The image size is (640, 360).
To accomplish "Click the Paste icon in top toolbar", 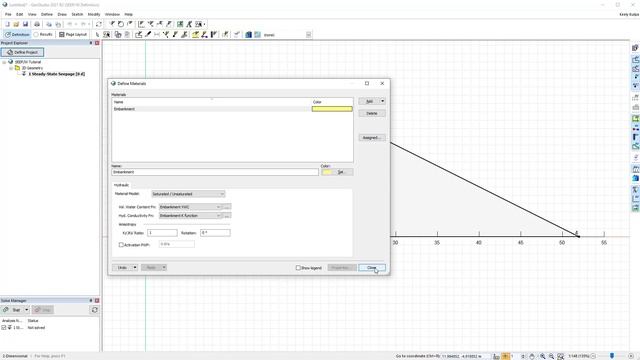I will (x=58, y=24).
